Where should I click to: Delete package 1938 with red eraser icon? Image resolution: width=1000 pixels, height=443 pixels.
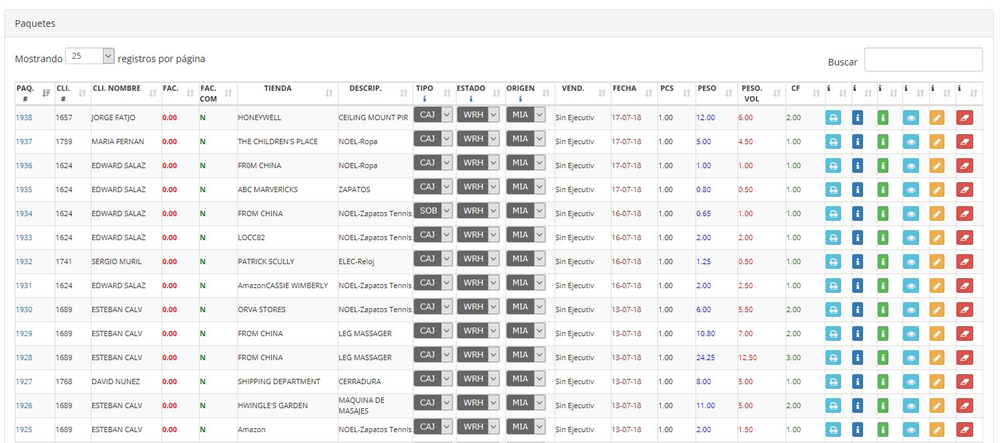tap(965, 117)
